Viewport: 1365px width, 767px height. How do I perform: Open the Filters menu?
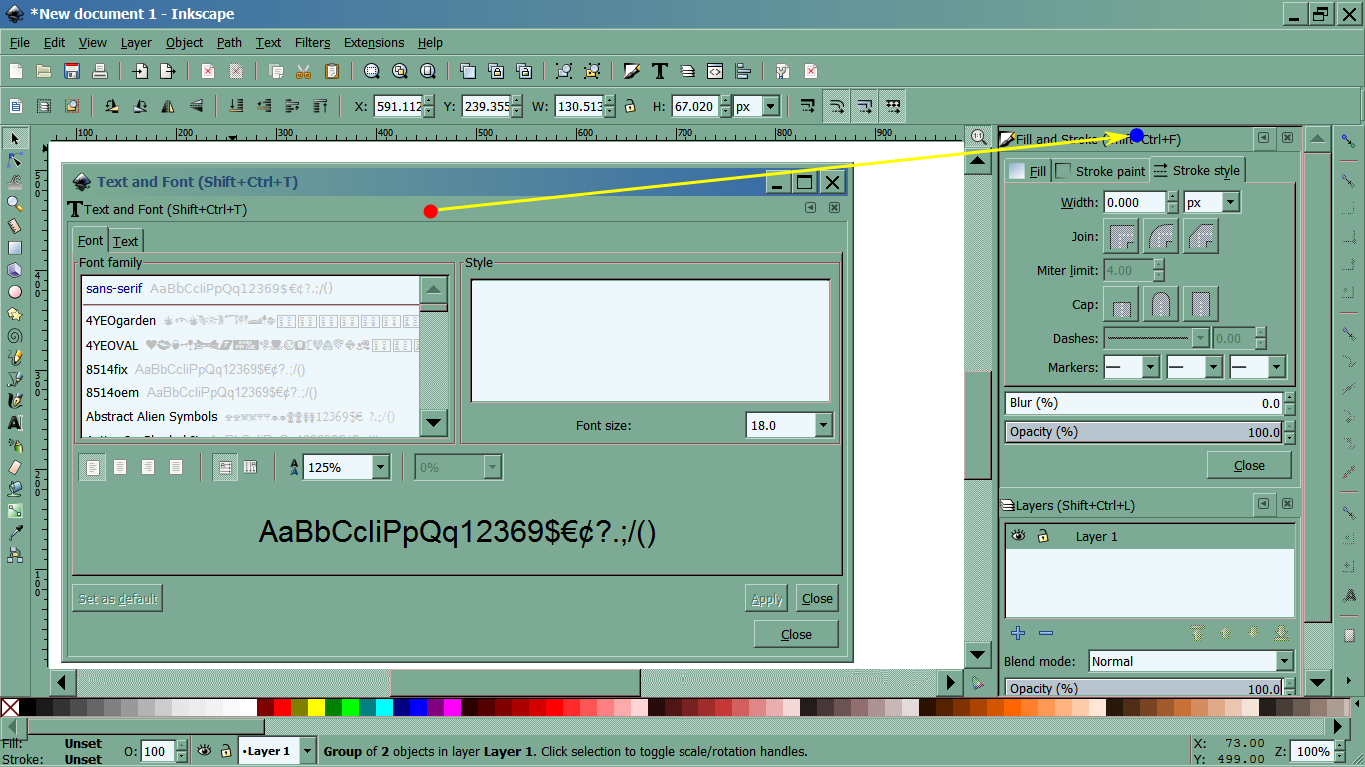click(x=312, y=42)
